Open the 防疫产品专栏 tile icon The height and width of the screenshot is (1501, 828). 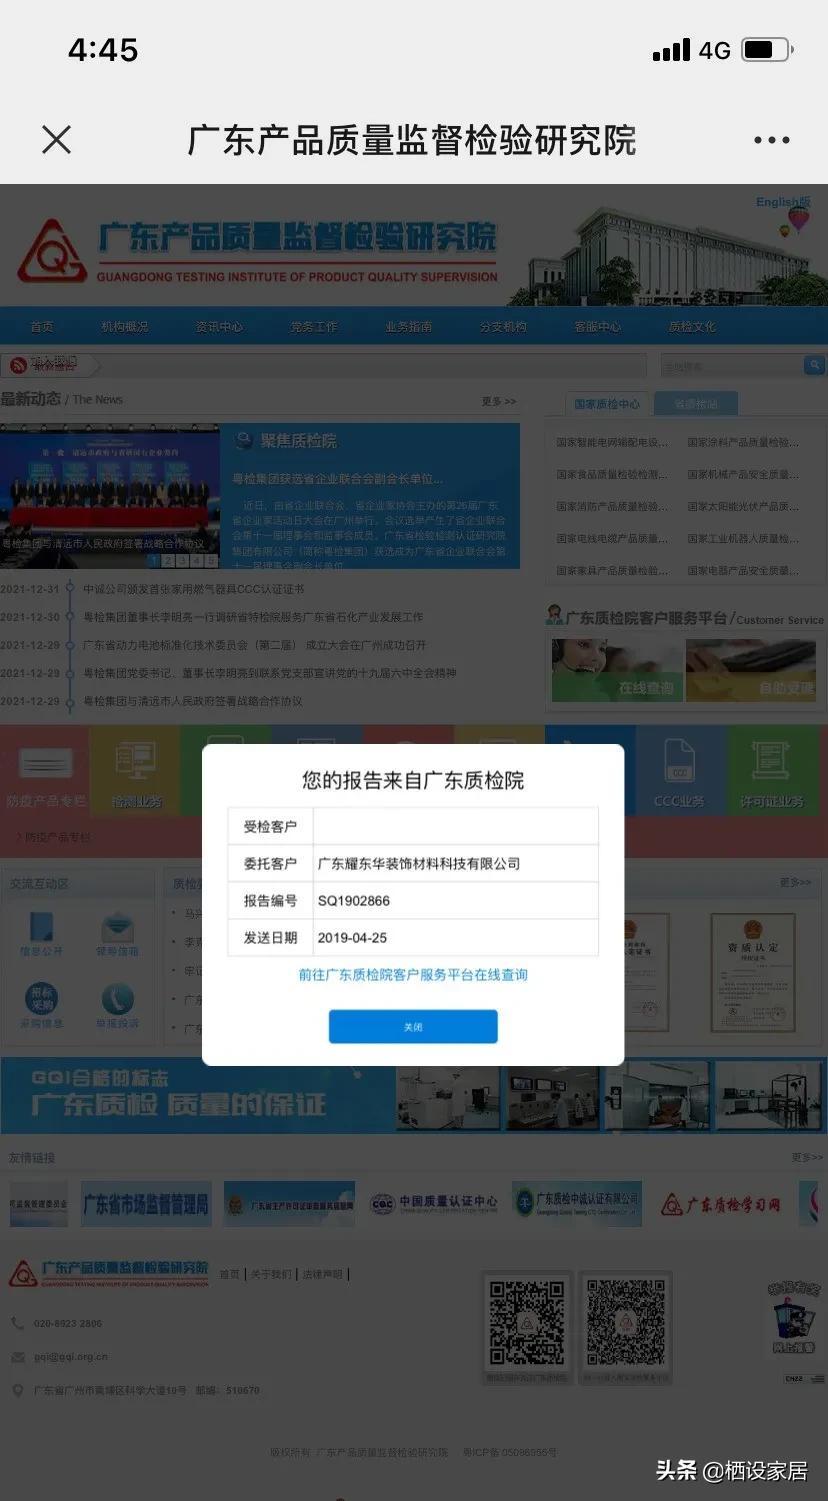click(x=45, y=772)
